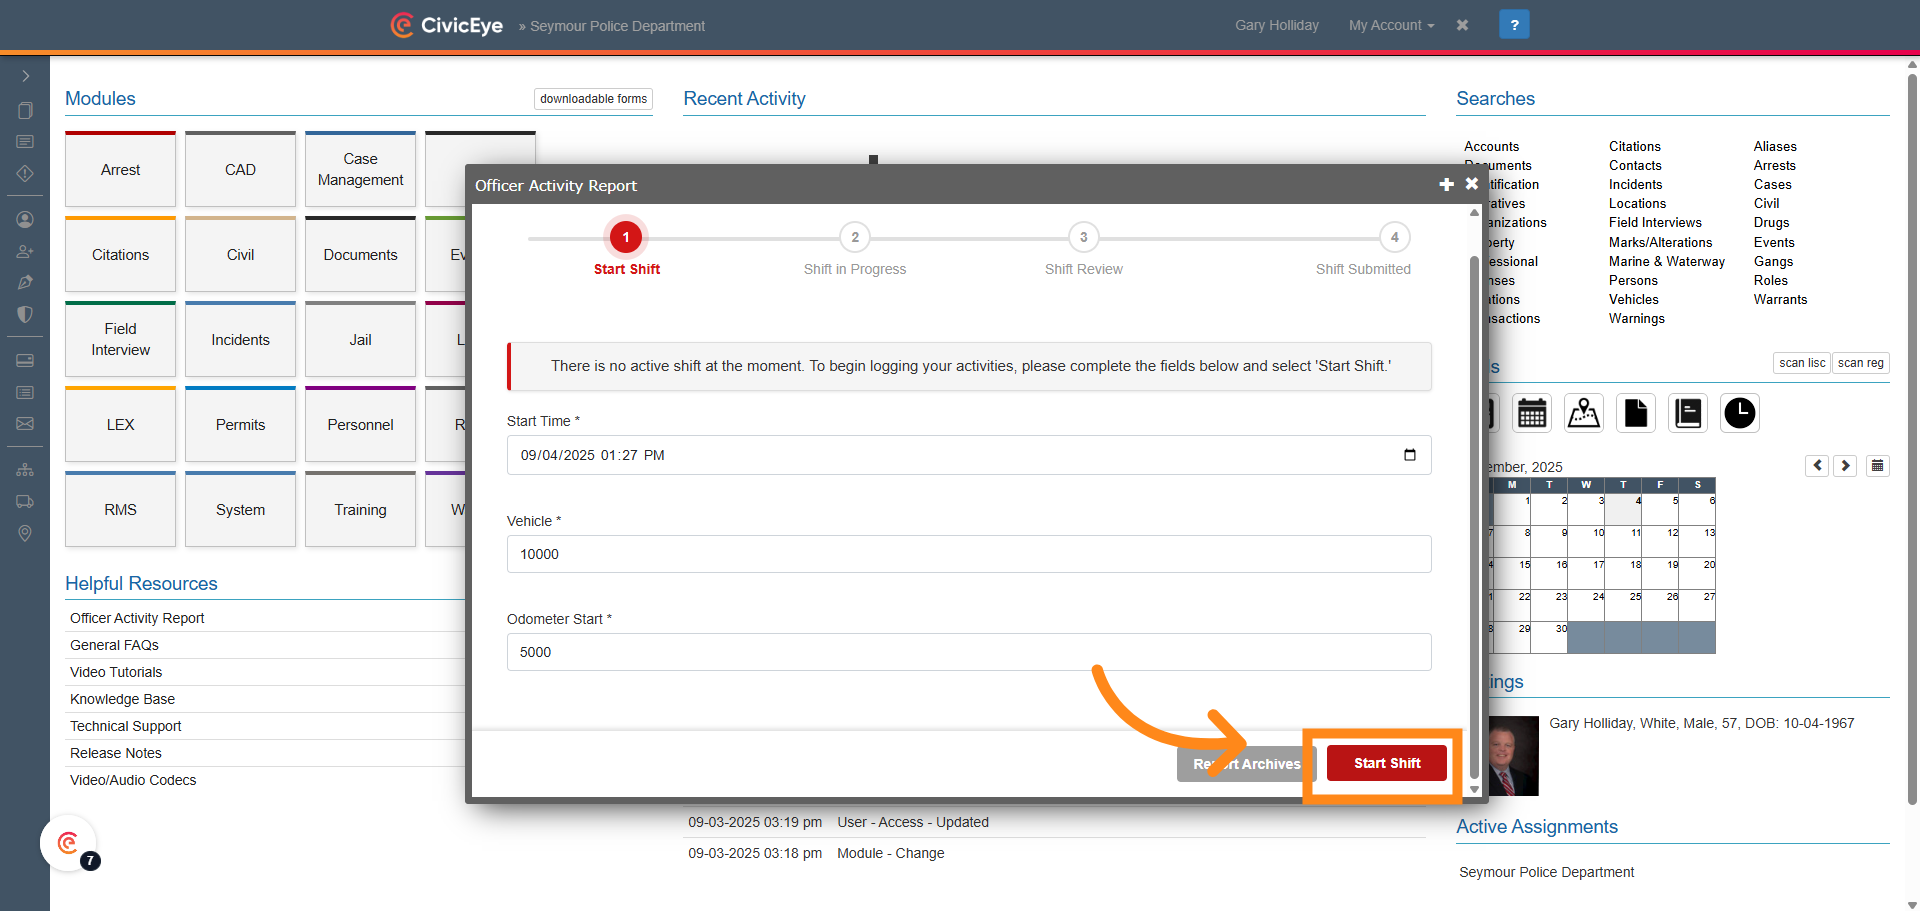Go to next month in calendar

point(1846,466)
